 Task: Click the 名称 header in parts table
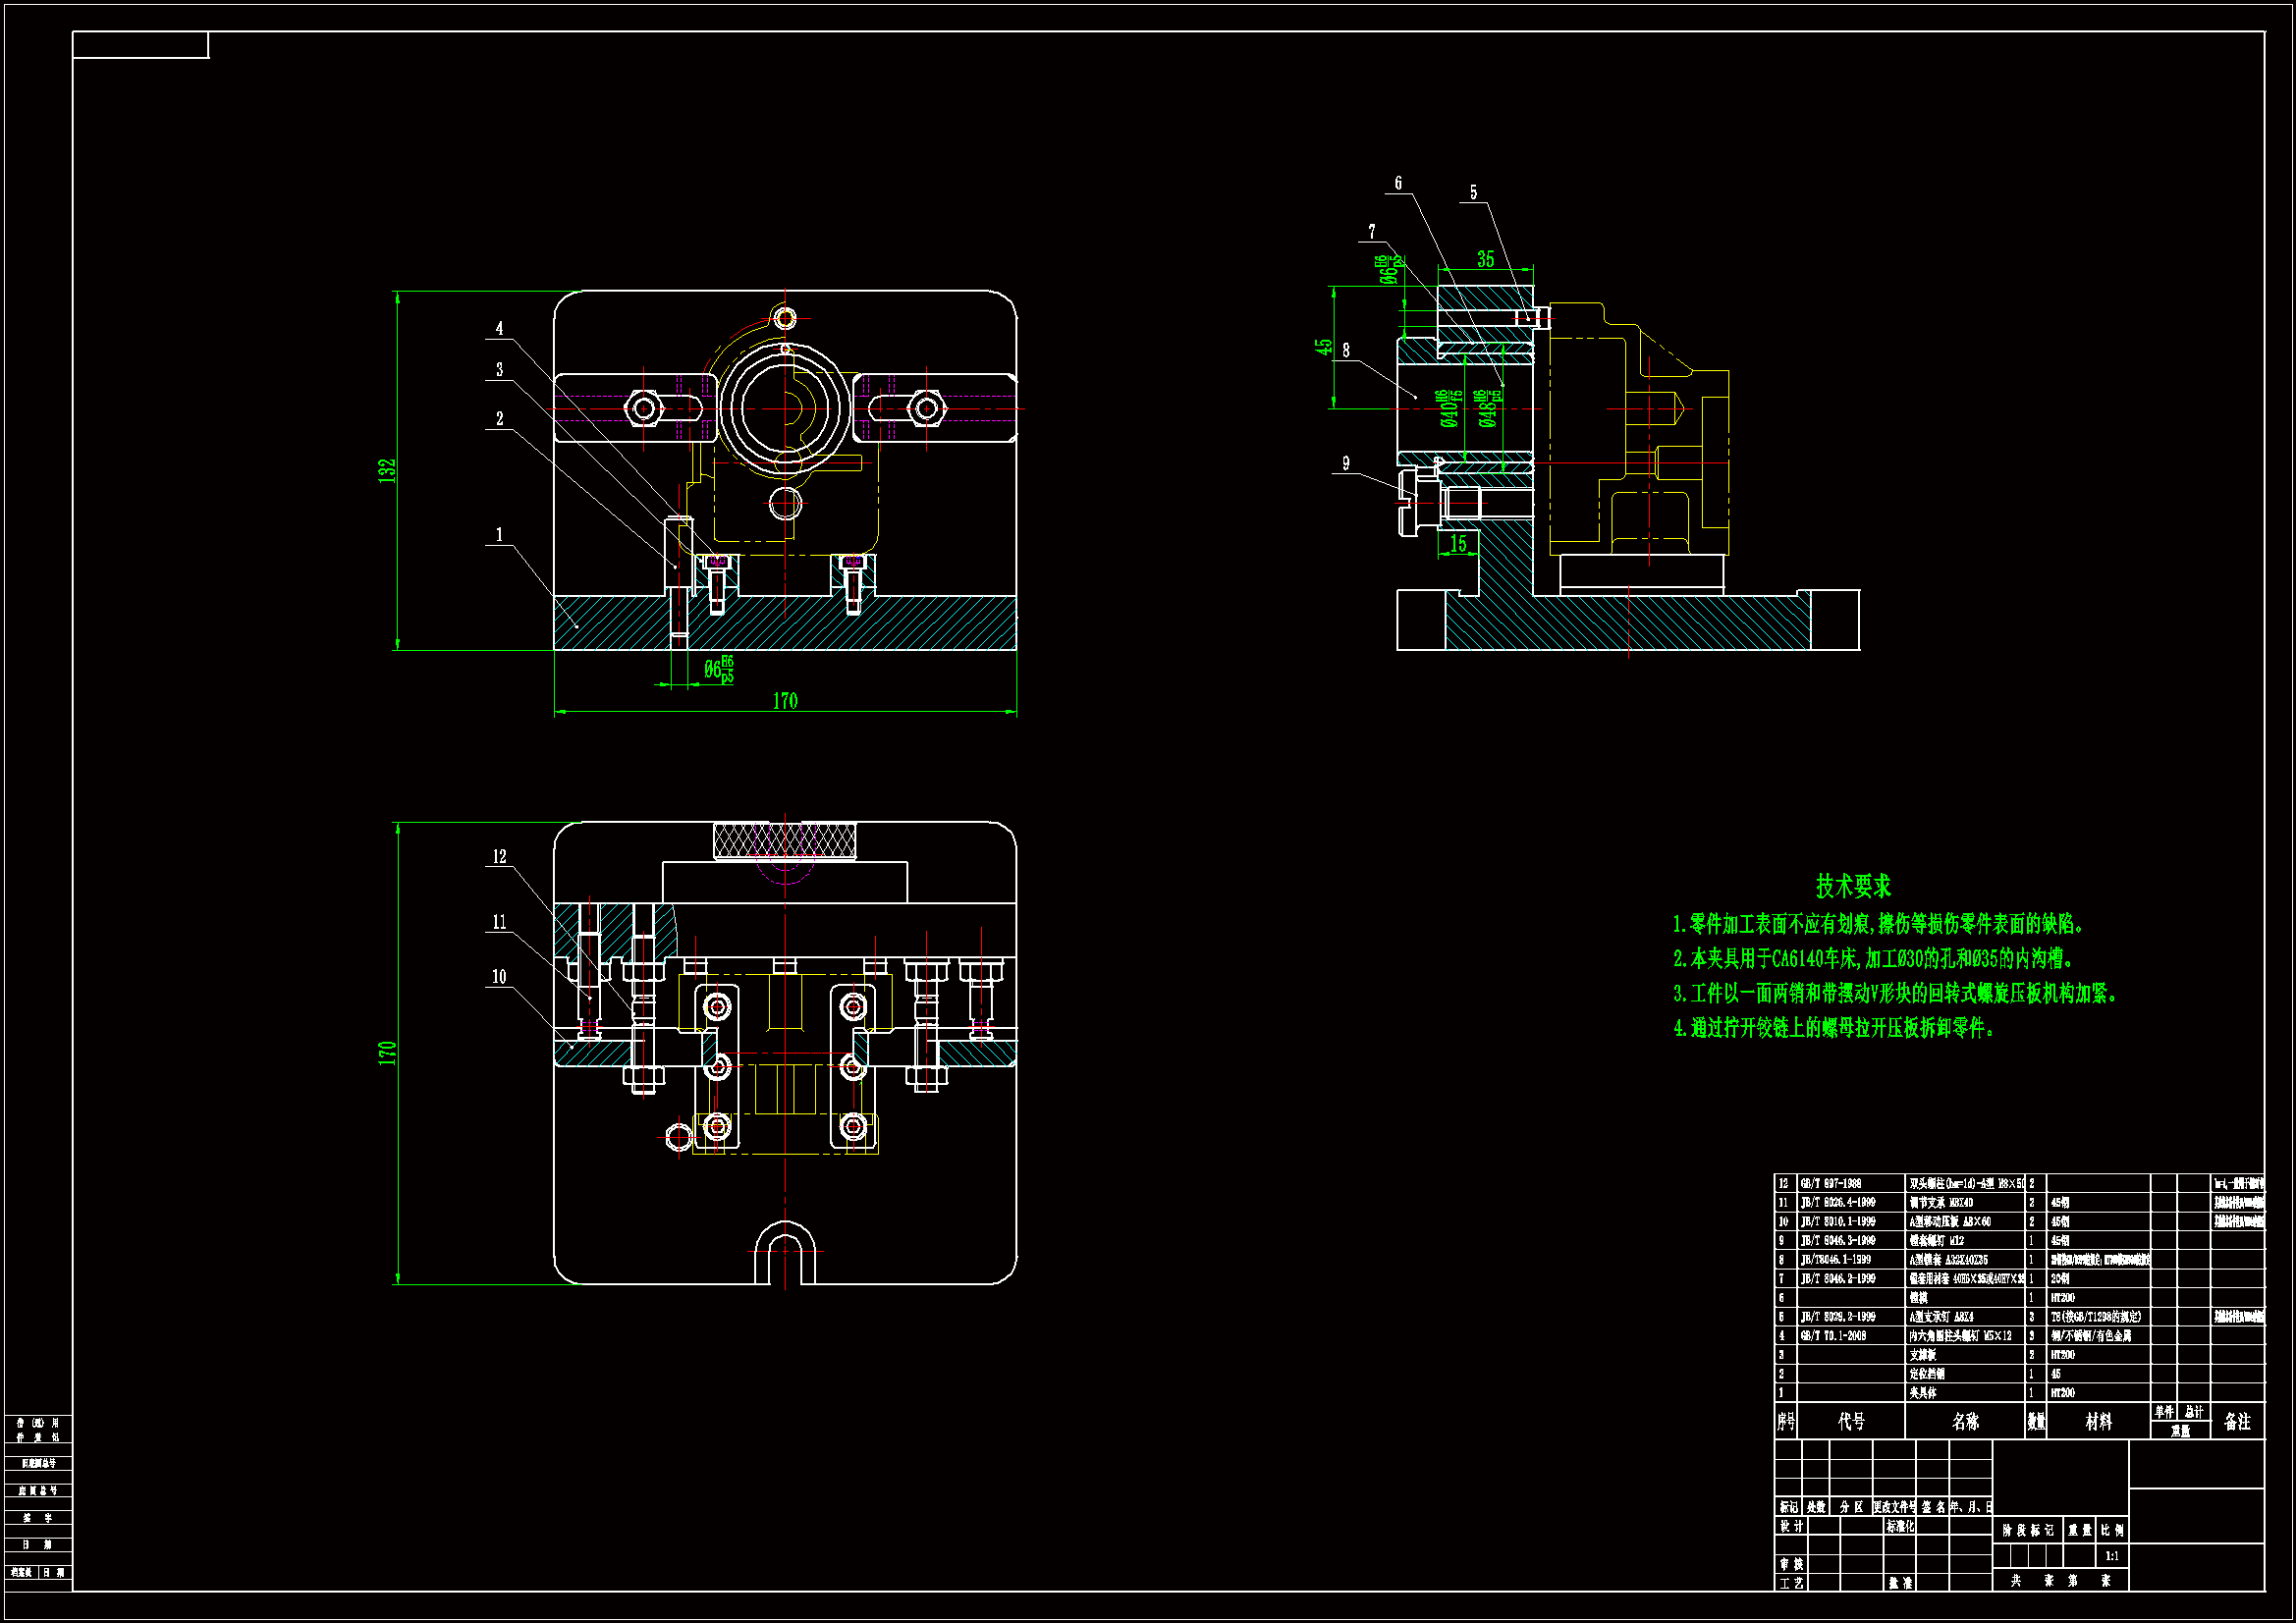pos(1965,1421)
